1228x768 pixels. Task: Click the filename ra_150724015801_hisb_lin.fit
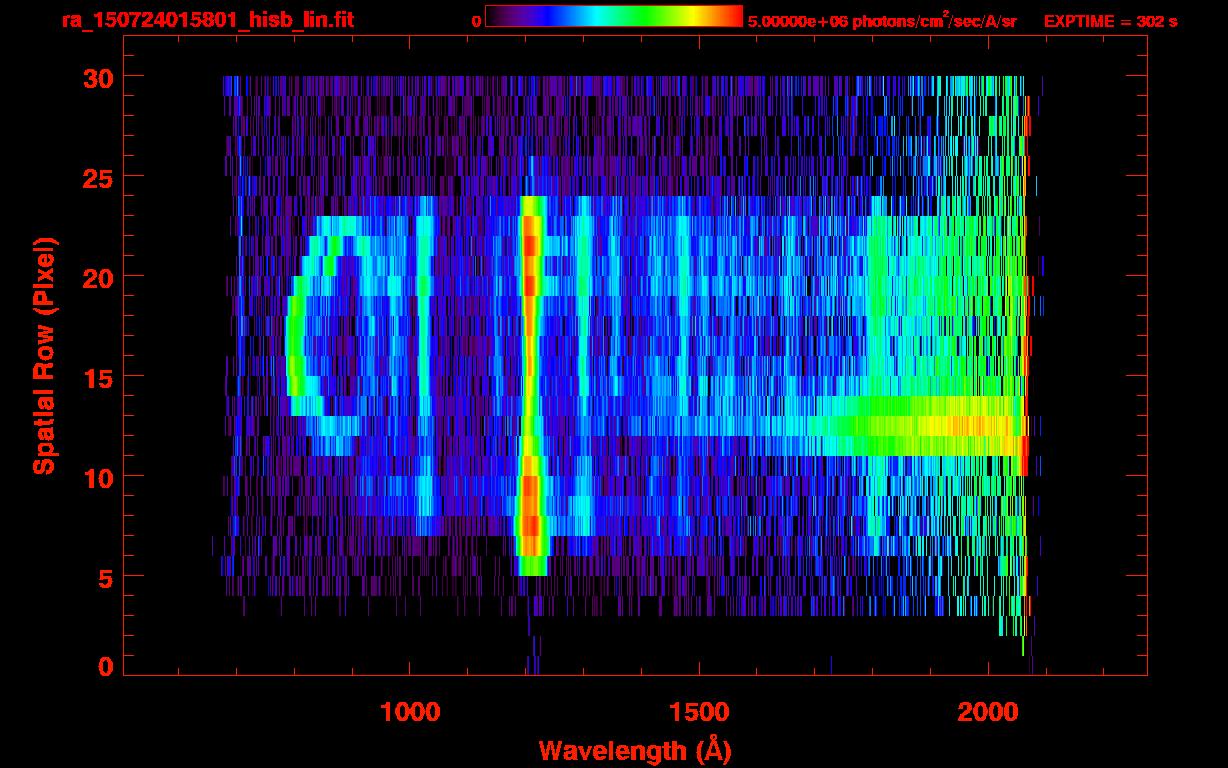[206, 20]
